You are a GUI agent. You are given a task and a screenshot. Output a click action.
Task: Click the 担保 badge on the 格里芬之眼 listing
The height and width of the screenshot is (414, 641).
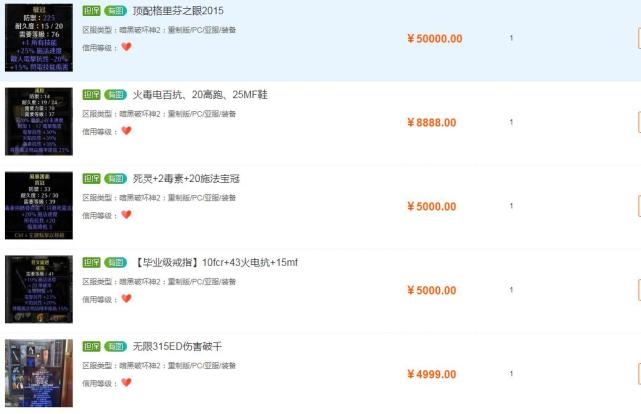[91, 11]
